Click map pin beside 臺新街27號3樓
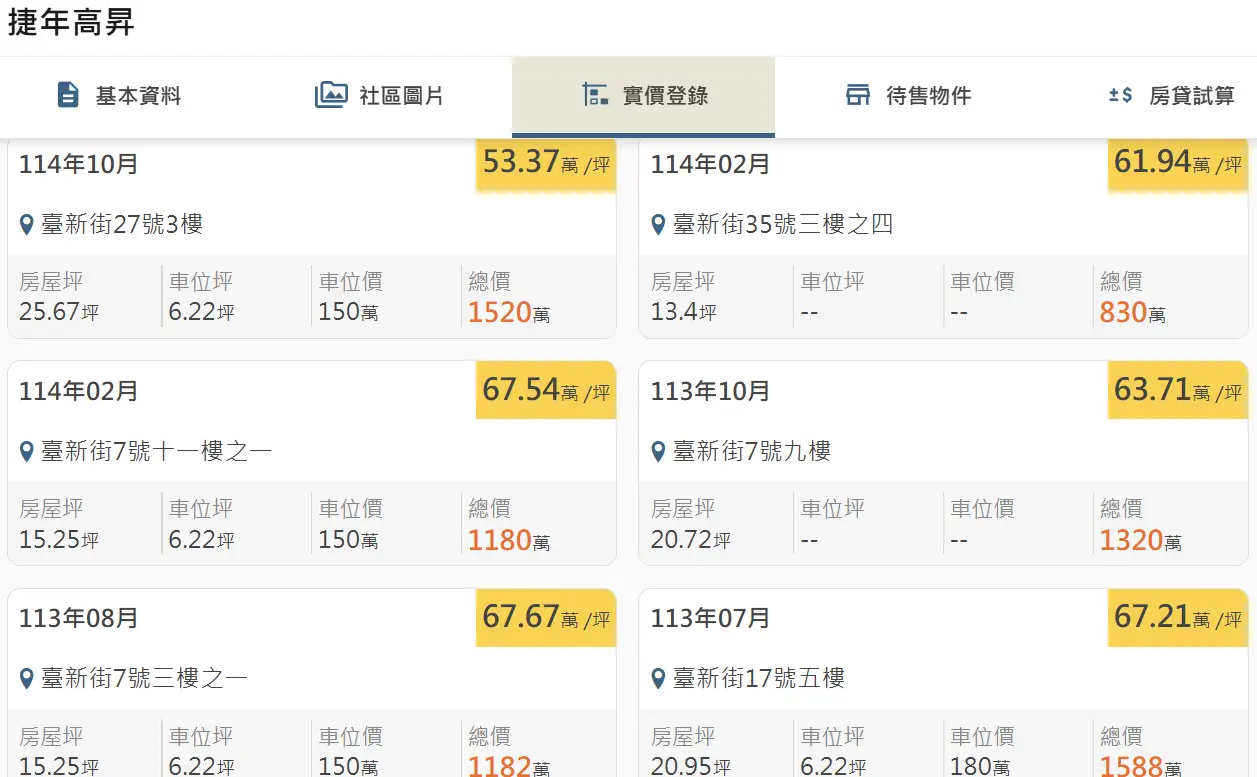The width and height of the screenshot is (1257, 777). coord(27,224)
